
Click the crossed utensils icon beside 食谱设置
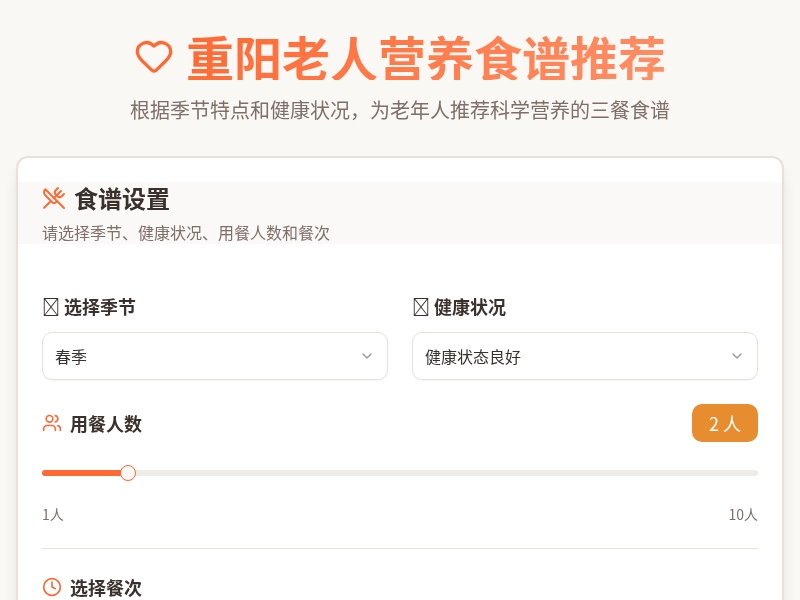(x=54, y=198)
